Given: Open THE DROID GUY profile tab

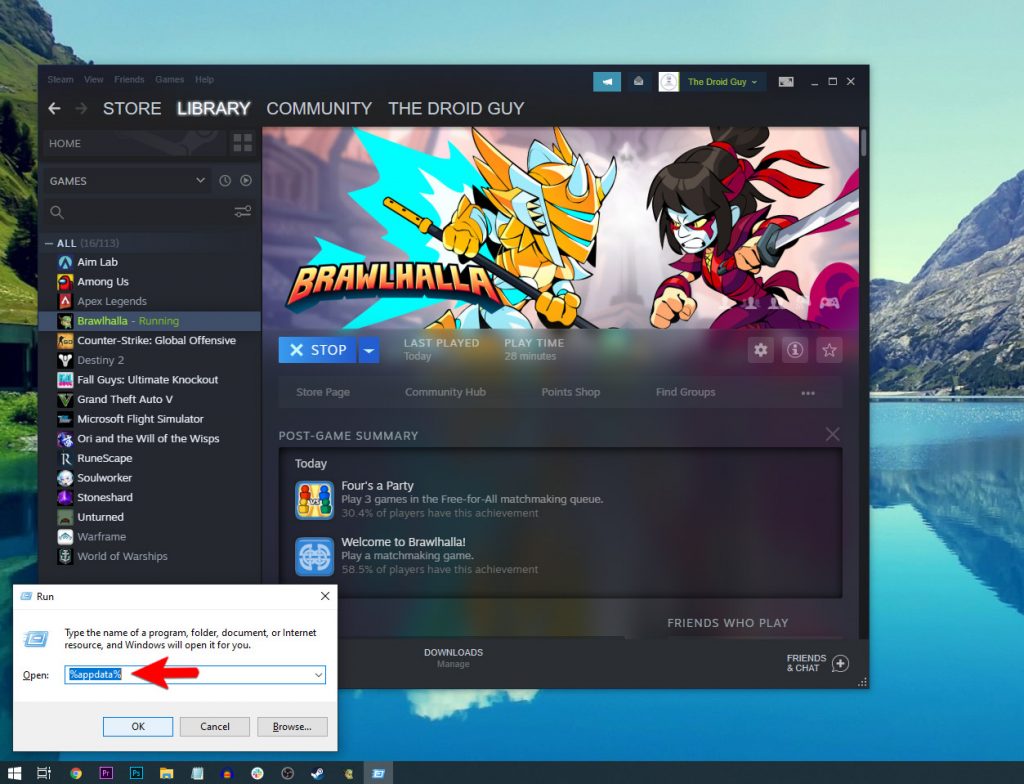Looking at the screenshot, I should [x=456, y=108].
